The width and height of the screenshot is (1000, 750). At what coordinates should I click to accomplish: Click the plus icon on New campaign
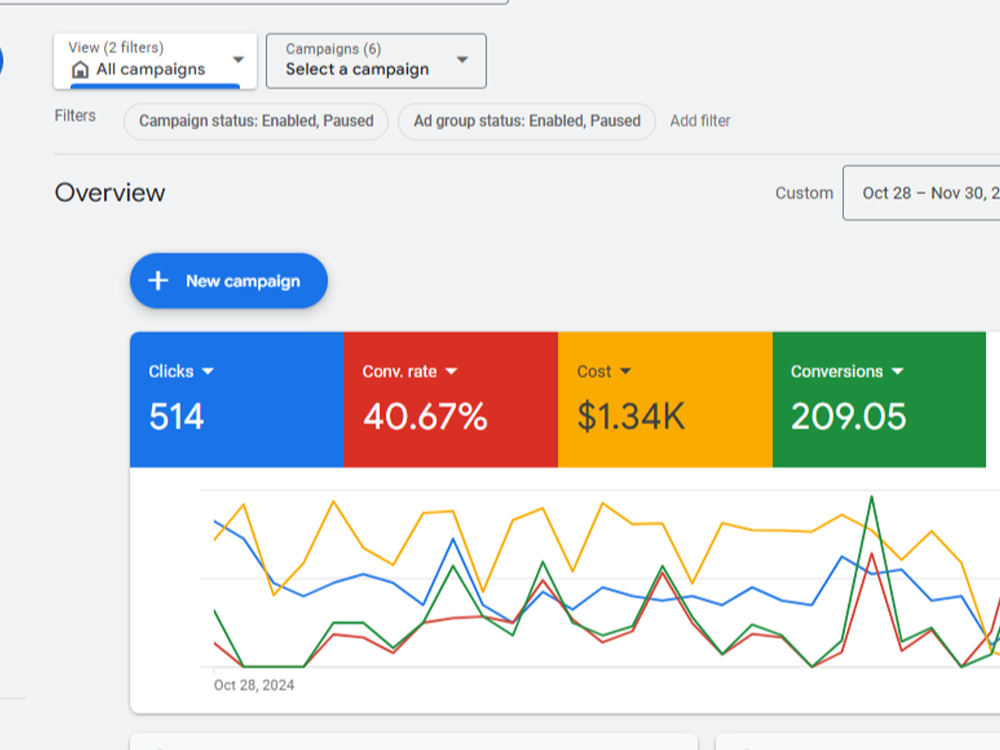coord(158,281)
